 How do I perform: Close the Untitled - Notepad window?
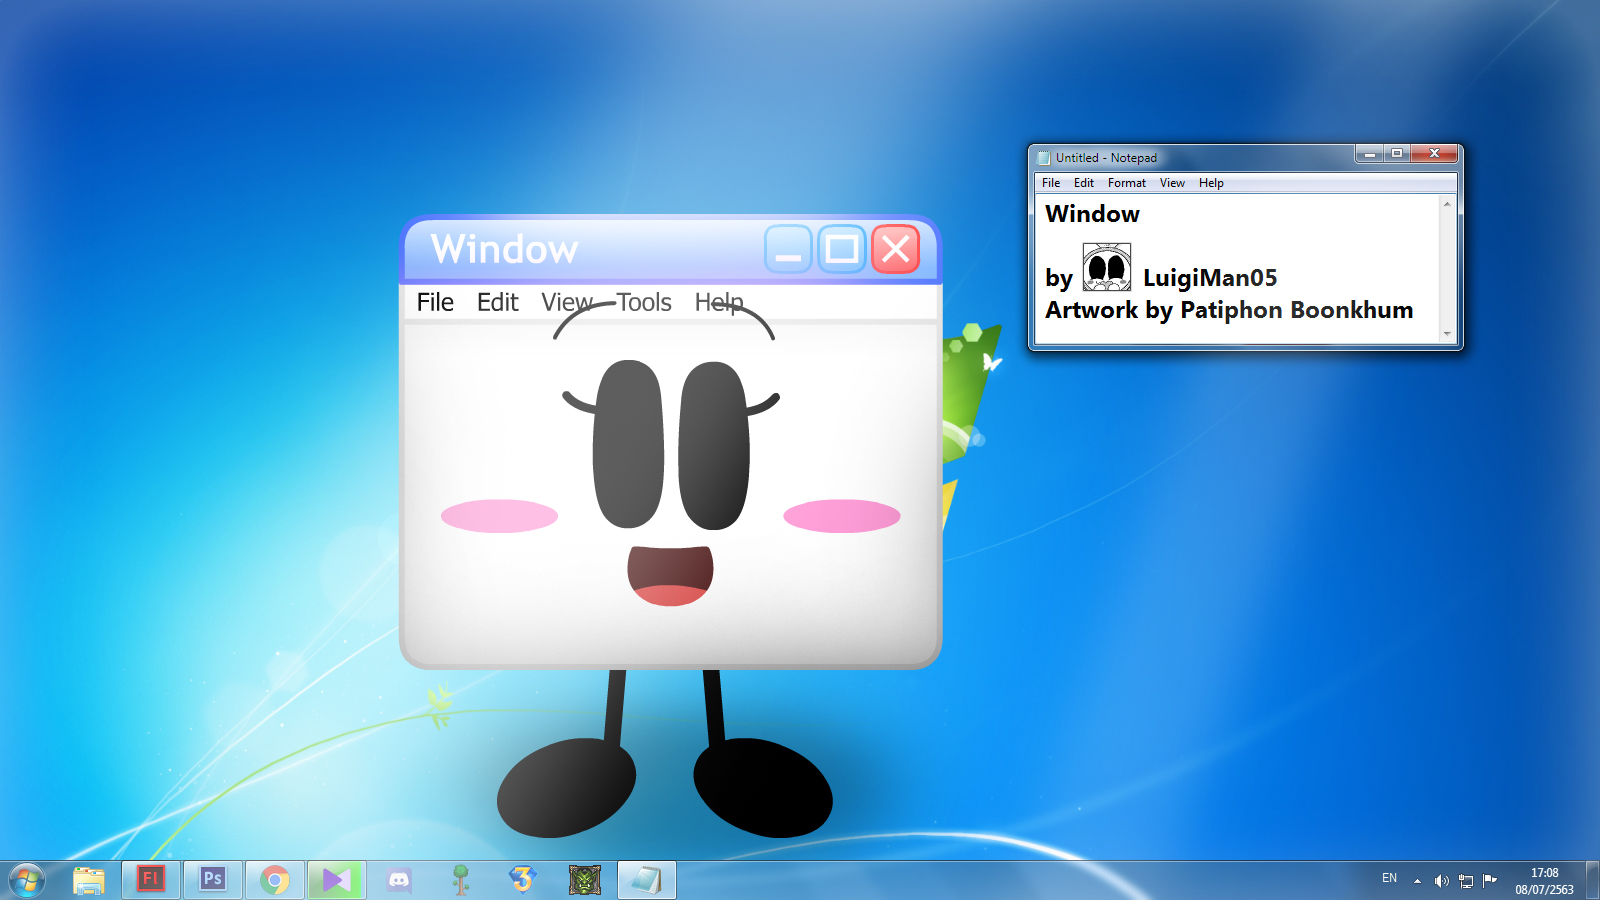(1434, 154)
